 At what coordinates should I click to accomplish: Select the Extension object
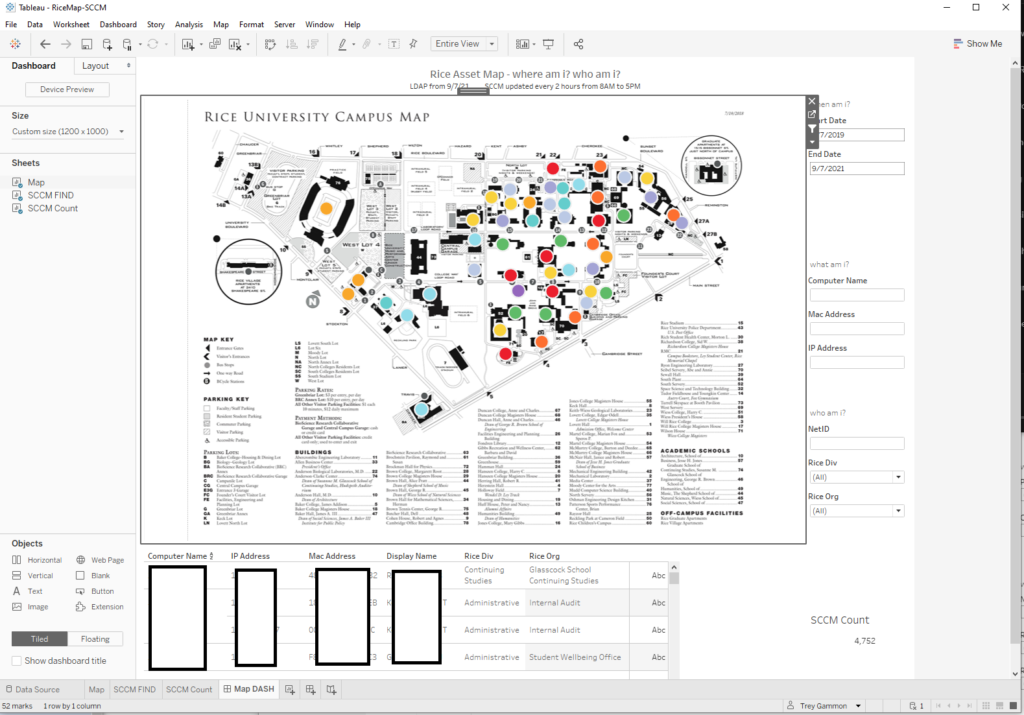pos(100,607)
